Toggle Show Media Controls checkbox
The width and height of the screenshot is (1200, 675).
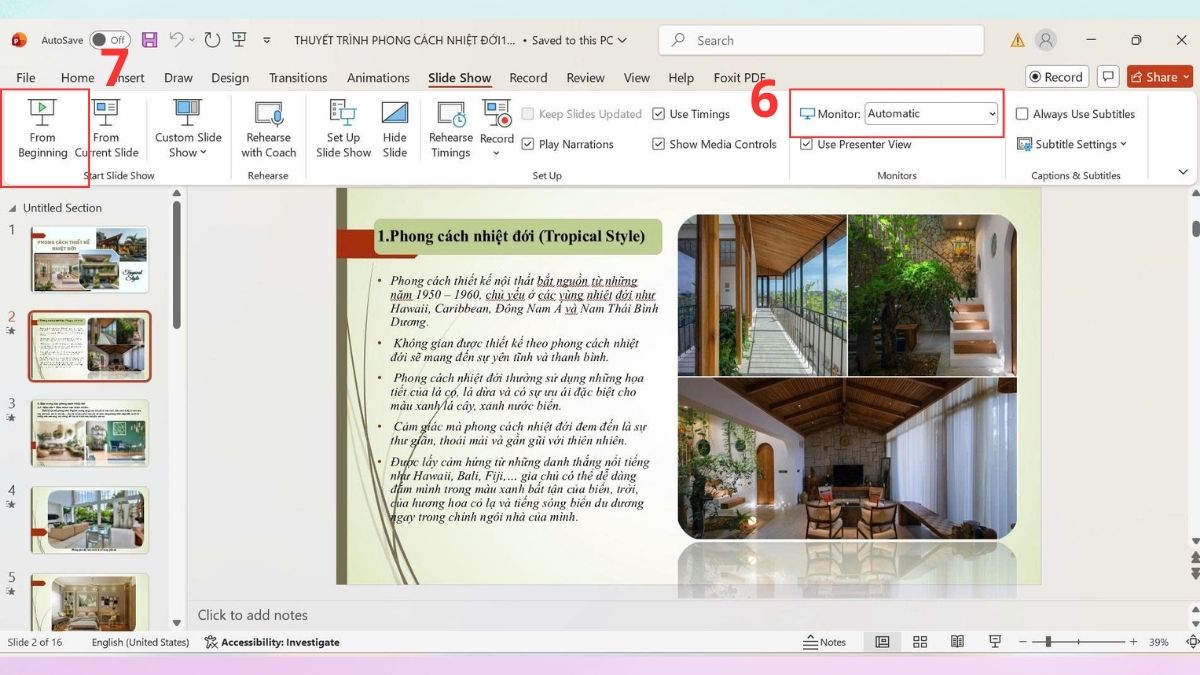(714, 144)
